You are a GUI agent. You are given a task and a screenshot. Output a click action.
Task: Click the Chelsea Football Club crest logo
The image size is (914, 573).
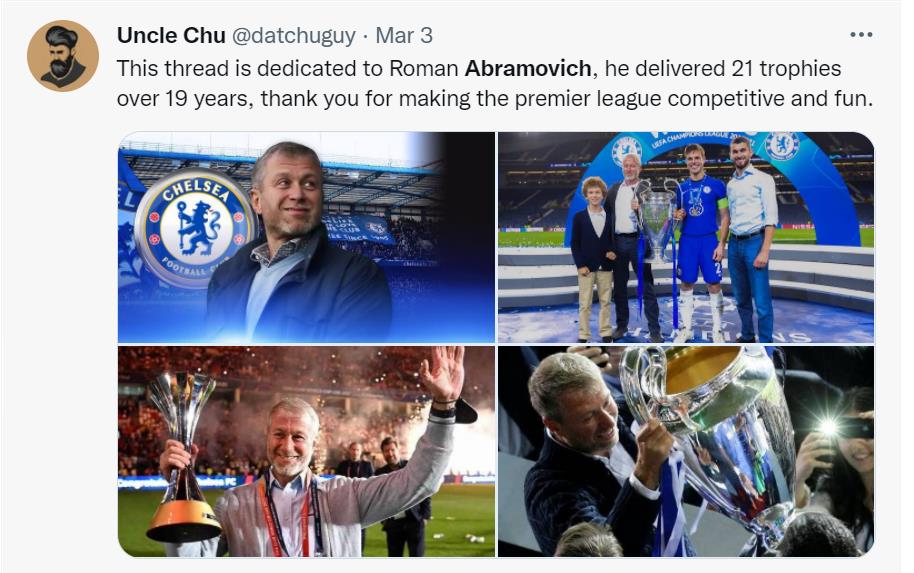[195, 228]
